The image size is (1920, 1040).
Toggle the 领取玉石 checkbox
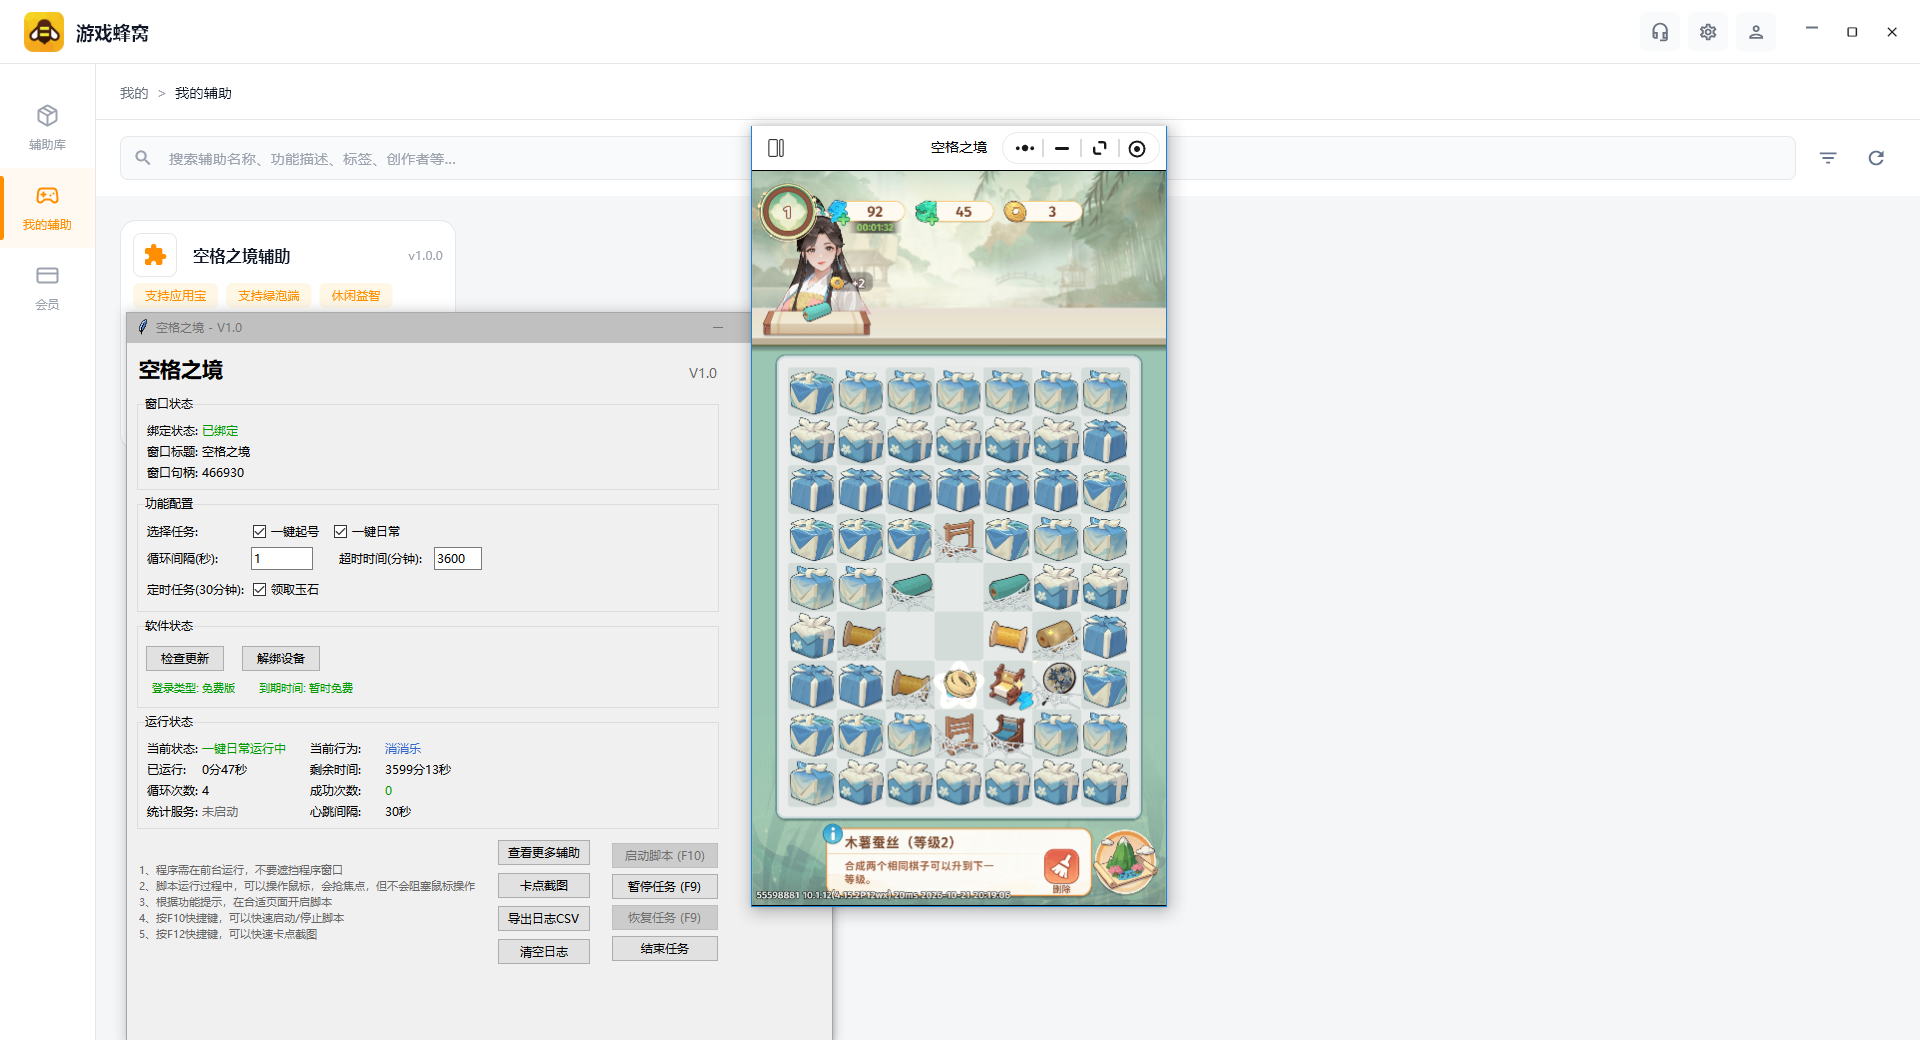coord(259,589)
